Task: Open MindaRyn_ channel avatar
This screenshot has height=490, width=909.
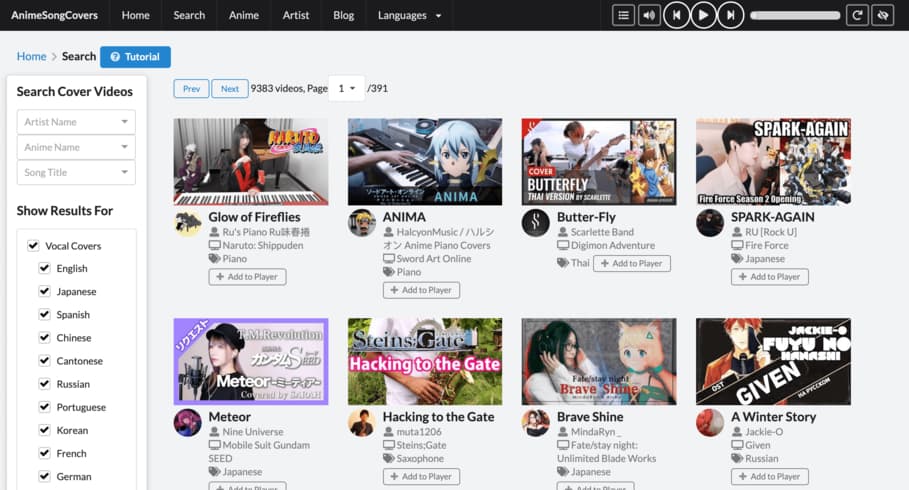Action: (536, 423)
